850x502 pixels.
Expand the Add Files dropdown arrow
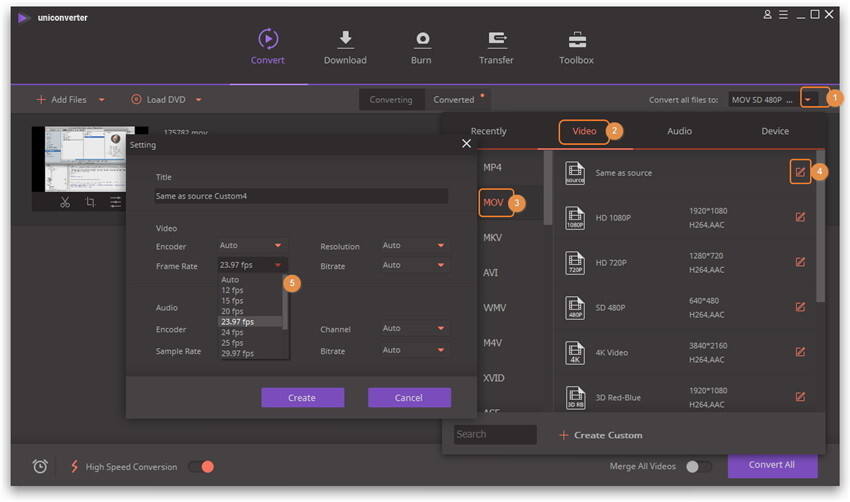point(101,100)
